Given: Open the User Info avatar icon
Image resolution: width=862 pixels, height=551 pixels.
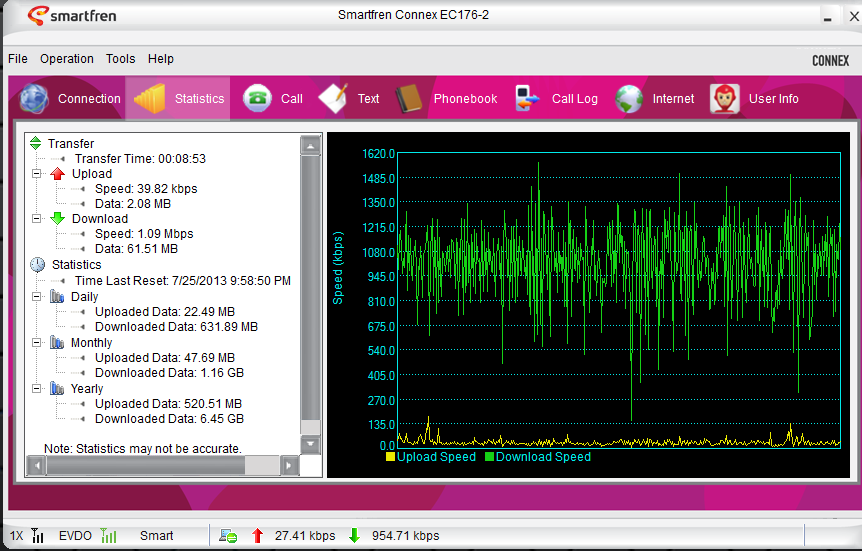Looking at the screenshot, I should [x=724, y=98].
